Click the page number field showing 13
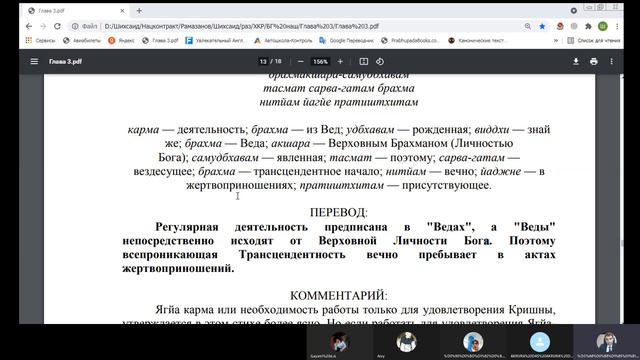The height and width of the screenshot is (360, 640). click(x=263, y=62)
